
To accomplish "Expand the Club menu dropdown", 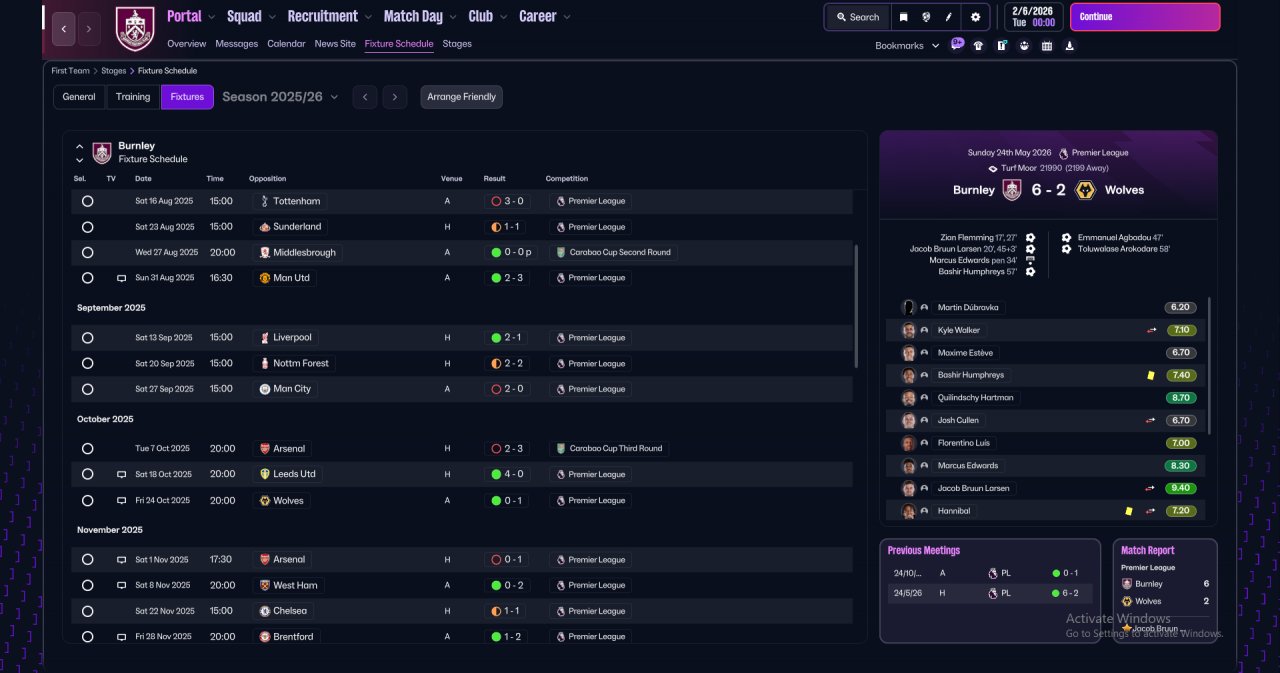I will pyautogui.click(x=504, y=17).
